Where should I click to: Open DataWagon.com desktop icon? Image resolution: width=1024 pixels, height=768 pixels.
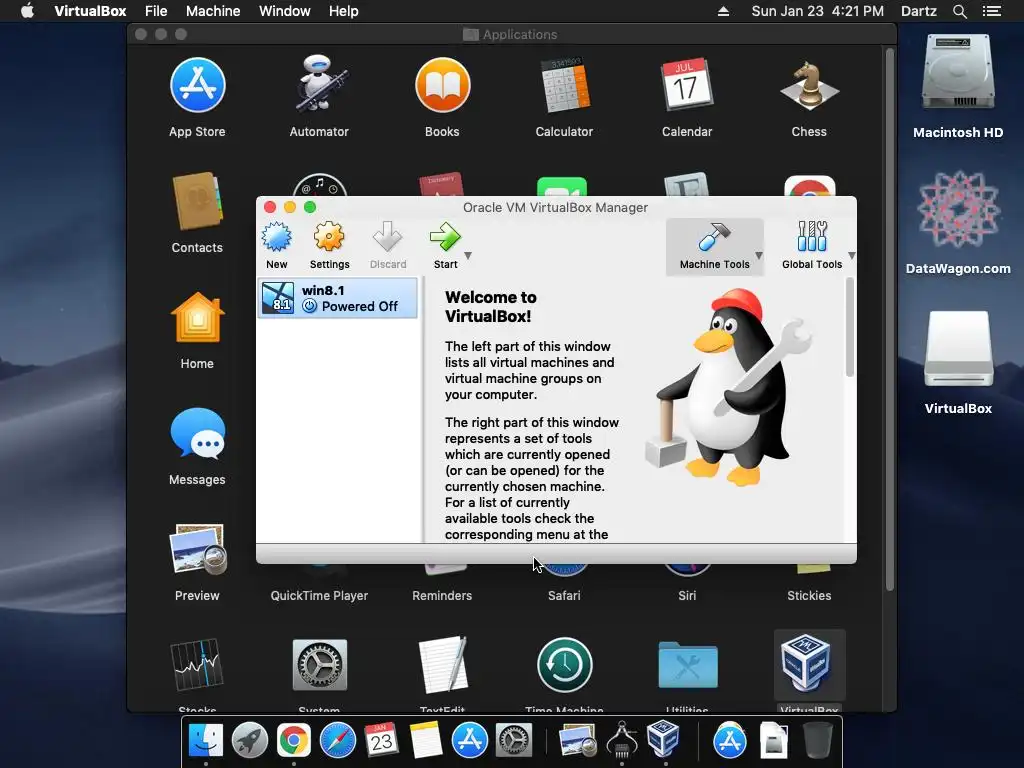[958, 210]
